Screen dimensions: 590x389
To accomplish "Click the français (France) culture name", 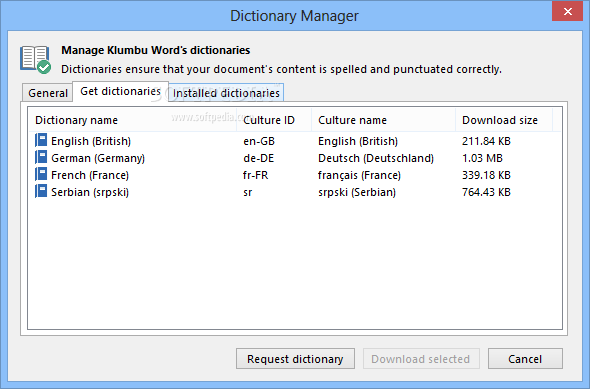I will (x=359, y=175).
